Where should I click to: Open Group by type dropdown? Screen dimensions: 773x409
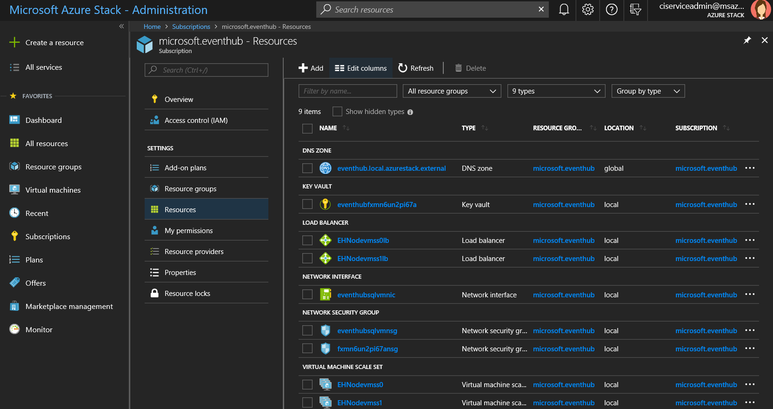pyautogui.click(x=648, y=91)
